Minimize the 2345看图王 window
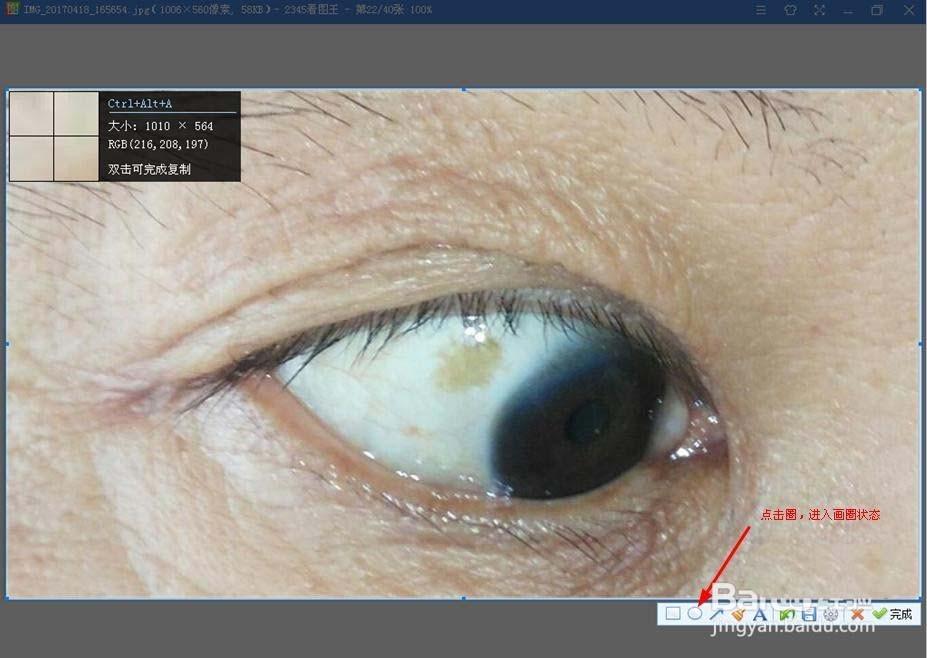This screenshot has height=658, width=927. tap(848, 10)
